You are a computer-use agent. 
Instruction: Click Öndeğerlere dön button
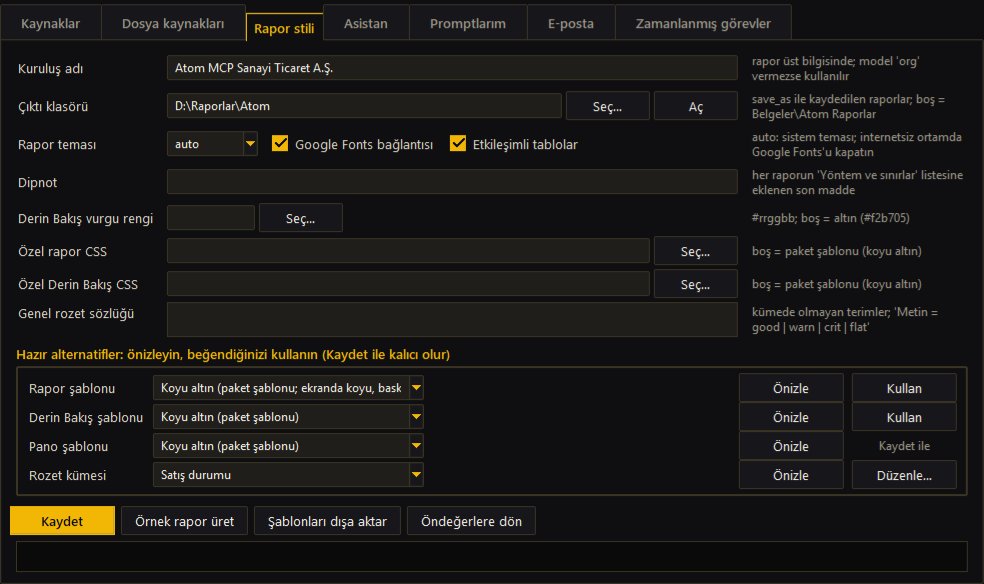(471, 521)
